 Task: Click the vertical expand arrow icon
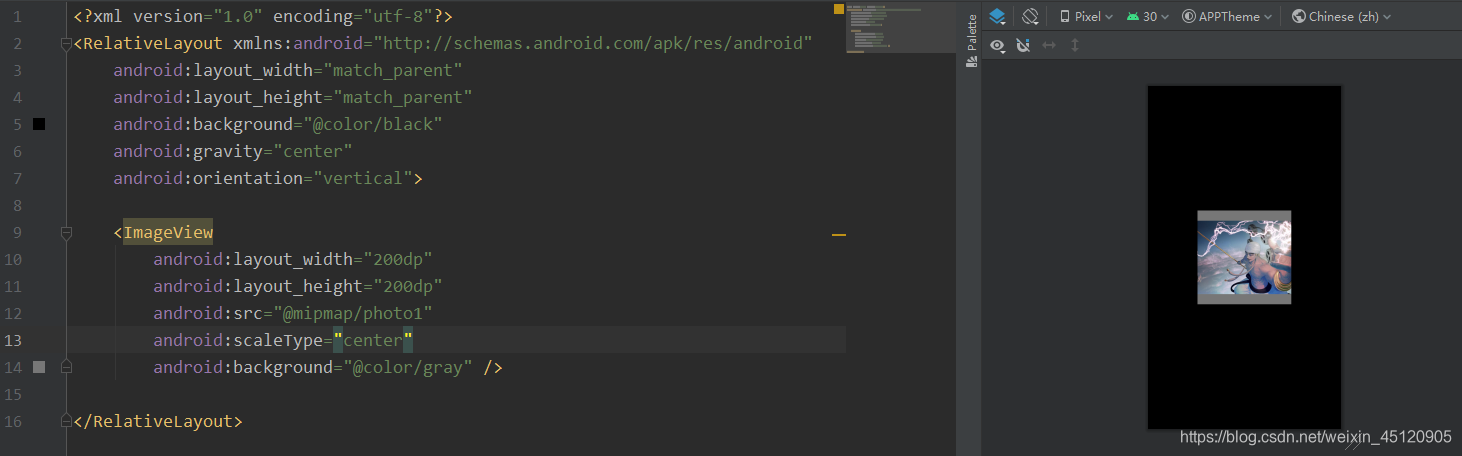(1075, 45)
